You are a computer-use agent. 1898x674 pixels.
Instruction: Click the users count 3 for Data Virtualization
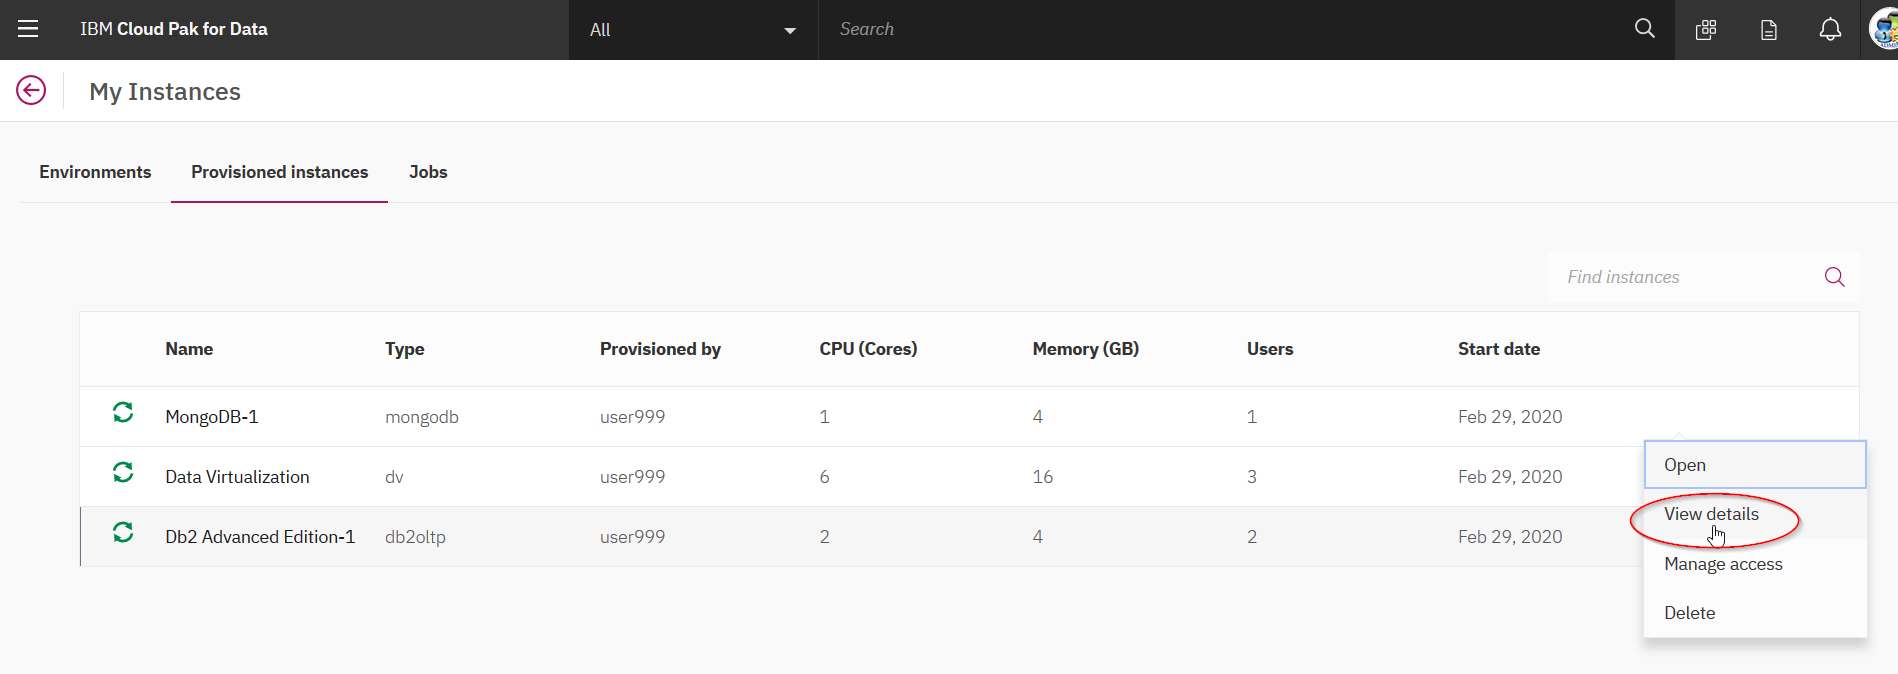(1252, 477)
